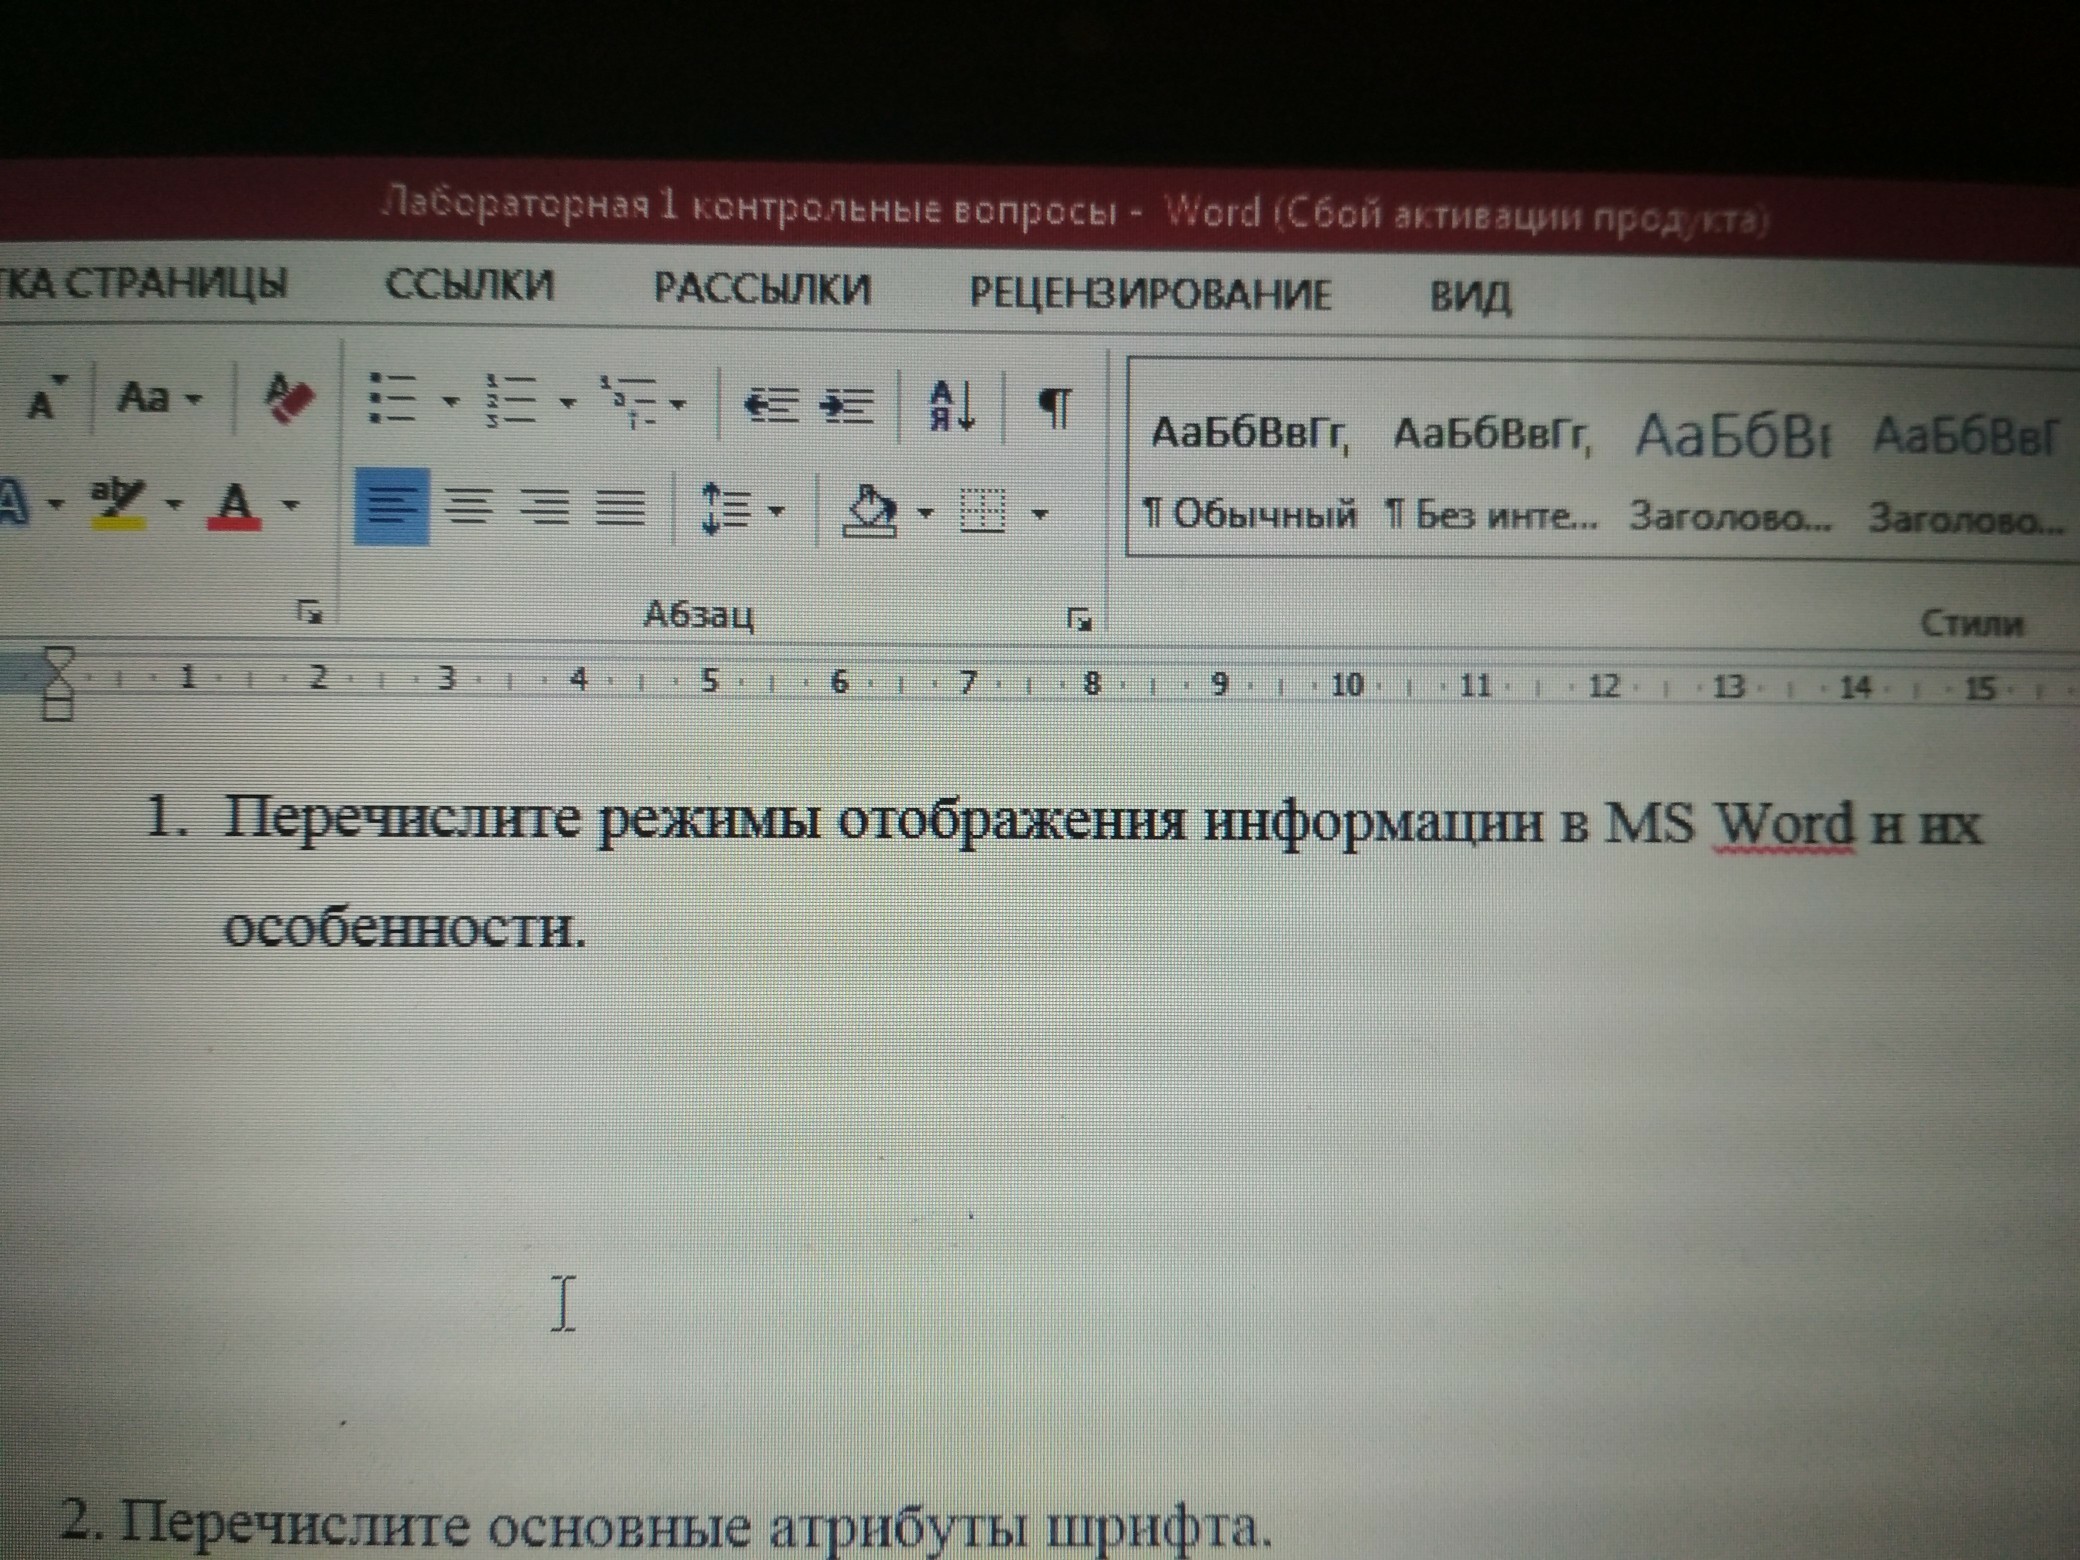Click the numbered list icon
This screenshot has width=2080, height=1560.
[509, 400]
